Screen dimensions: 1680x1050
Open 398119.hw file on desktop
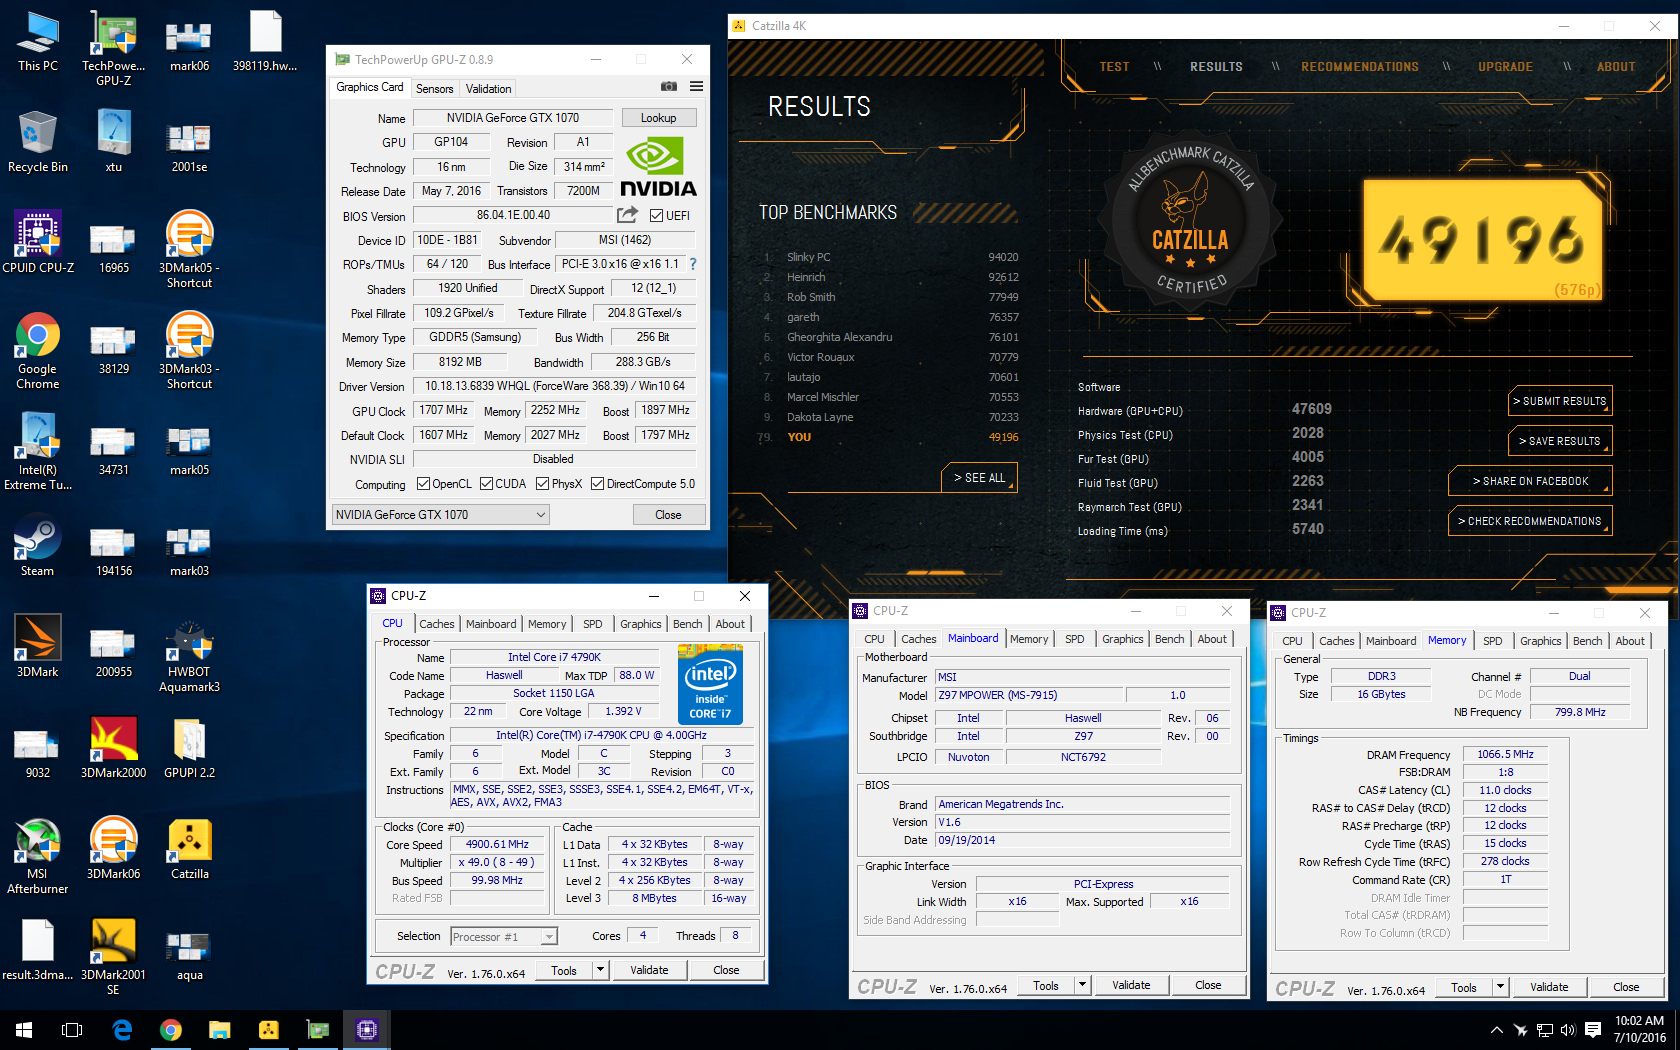point(265,41)
